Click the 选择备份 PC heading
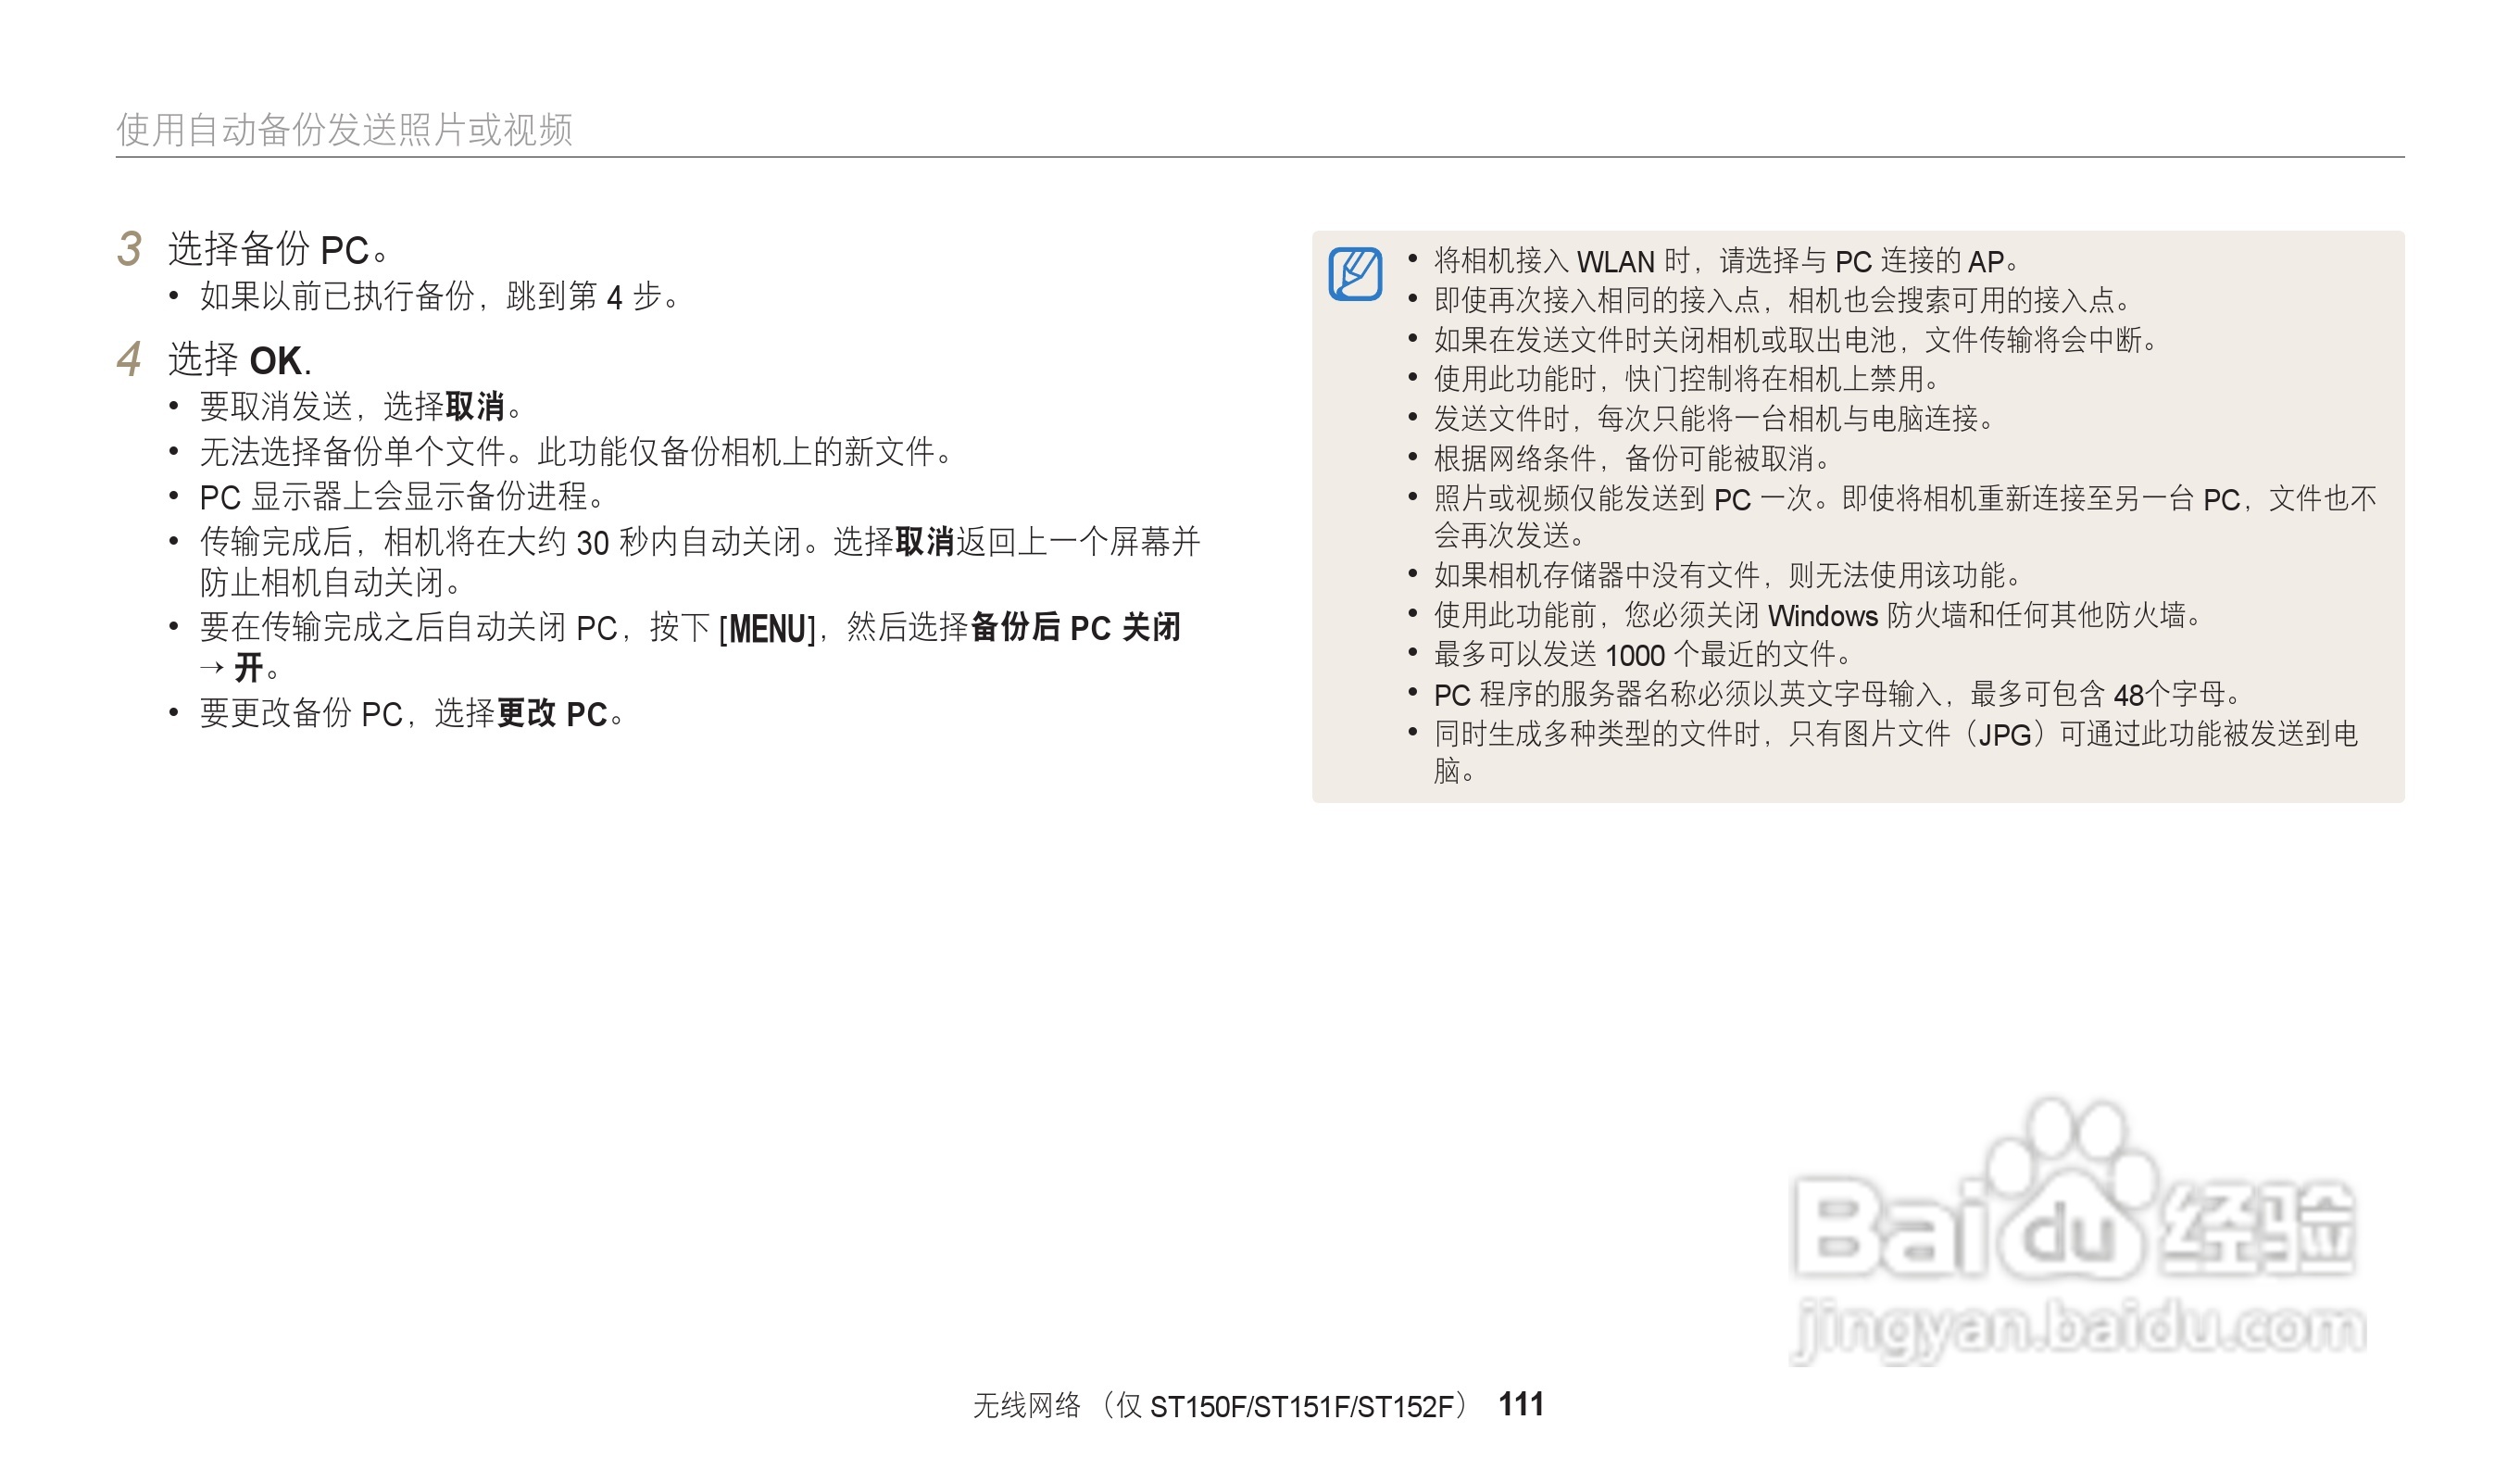The height and width of the screenshot is (1470, 2520). click(277, 250)
